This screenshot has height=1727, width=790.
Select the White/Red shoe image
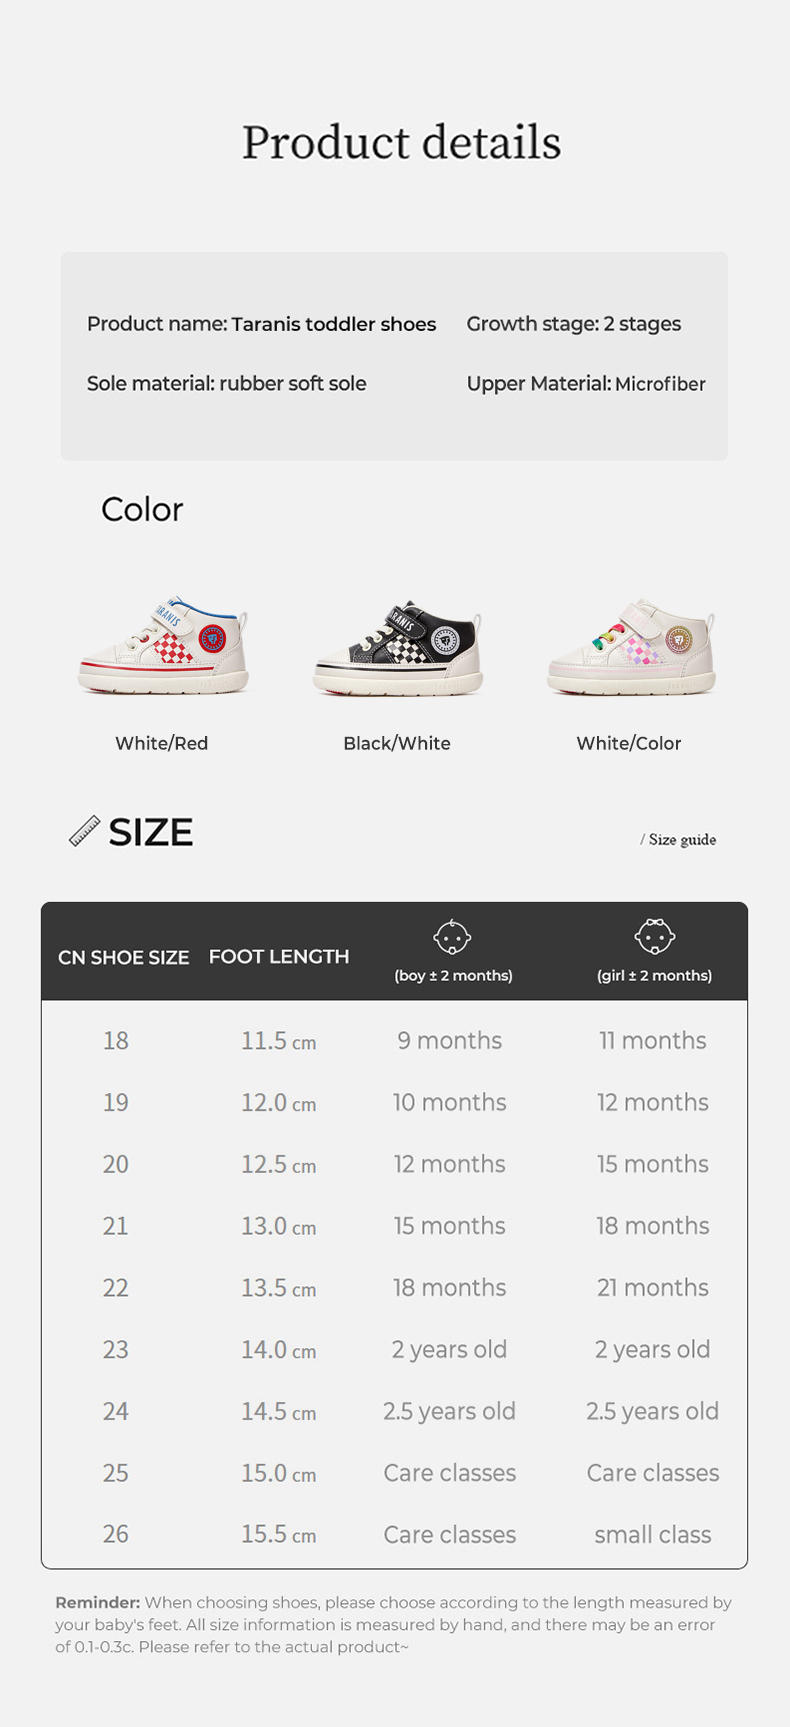(163, 647)
